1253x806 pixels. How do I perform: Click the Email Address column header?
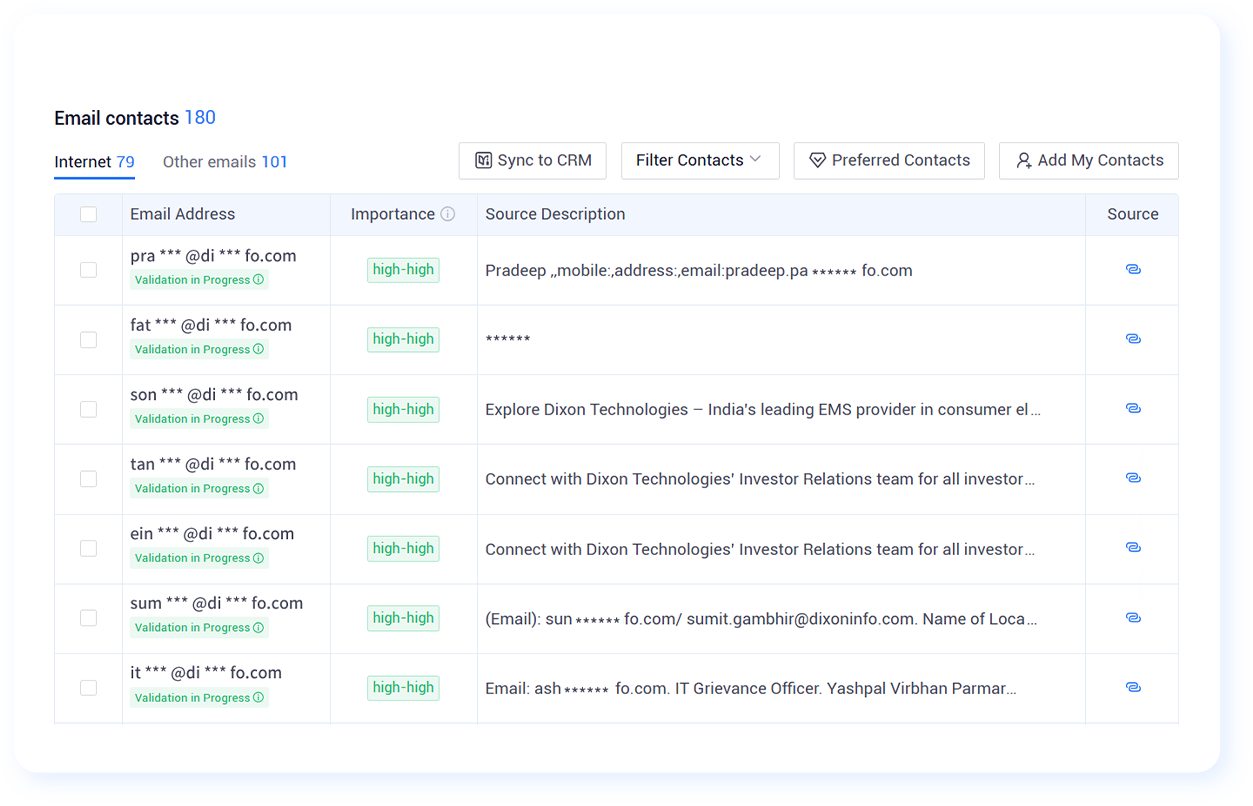[x=182, y=214]
